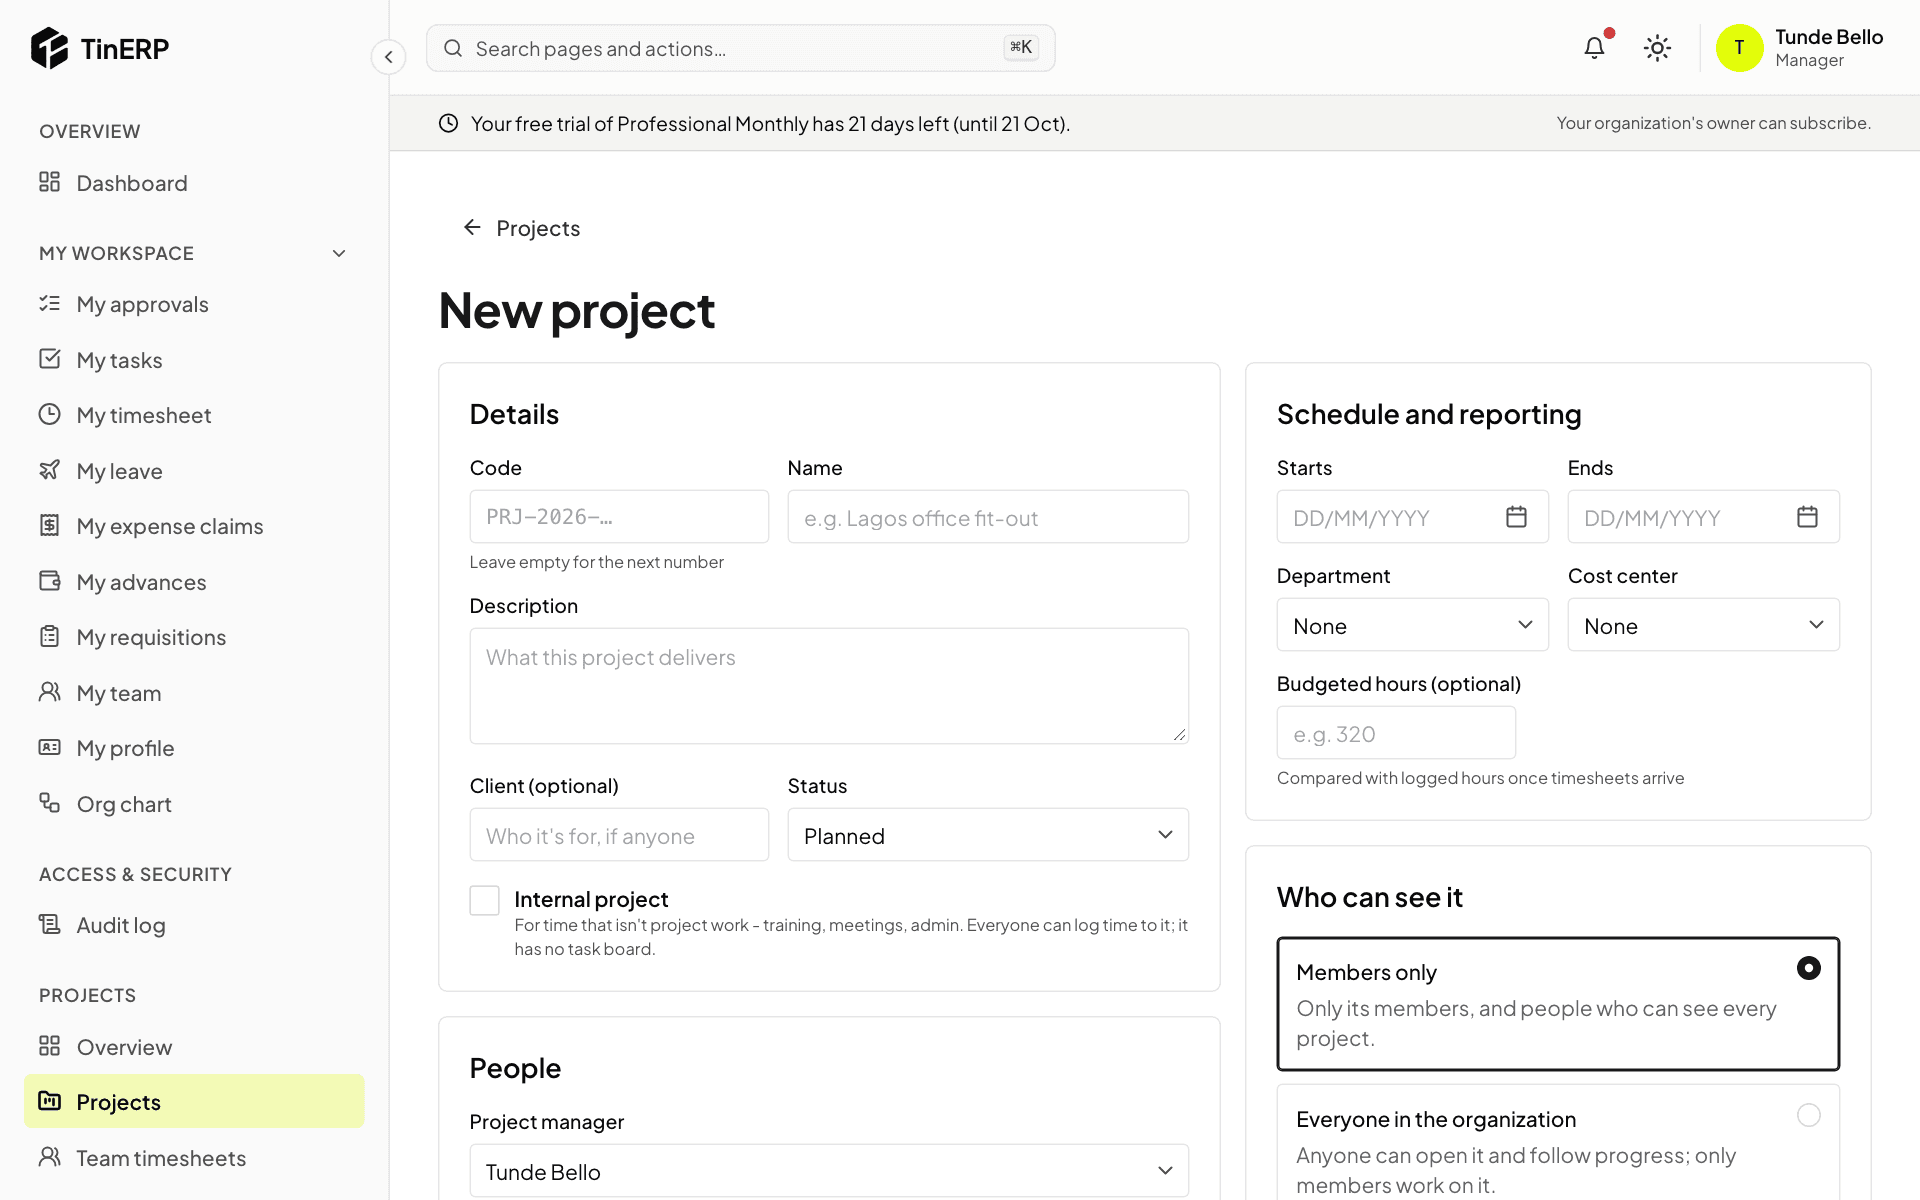The image size is (1920, 1200).
Task: Open My advances page
Action: (194, 582)
